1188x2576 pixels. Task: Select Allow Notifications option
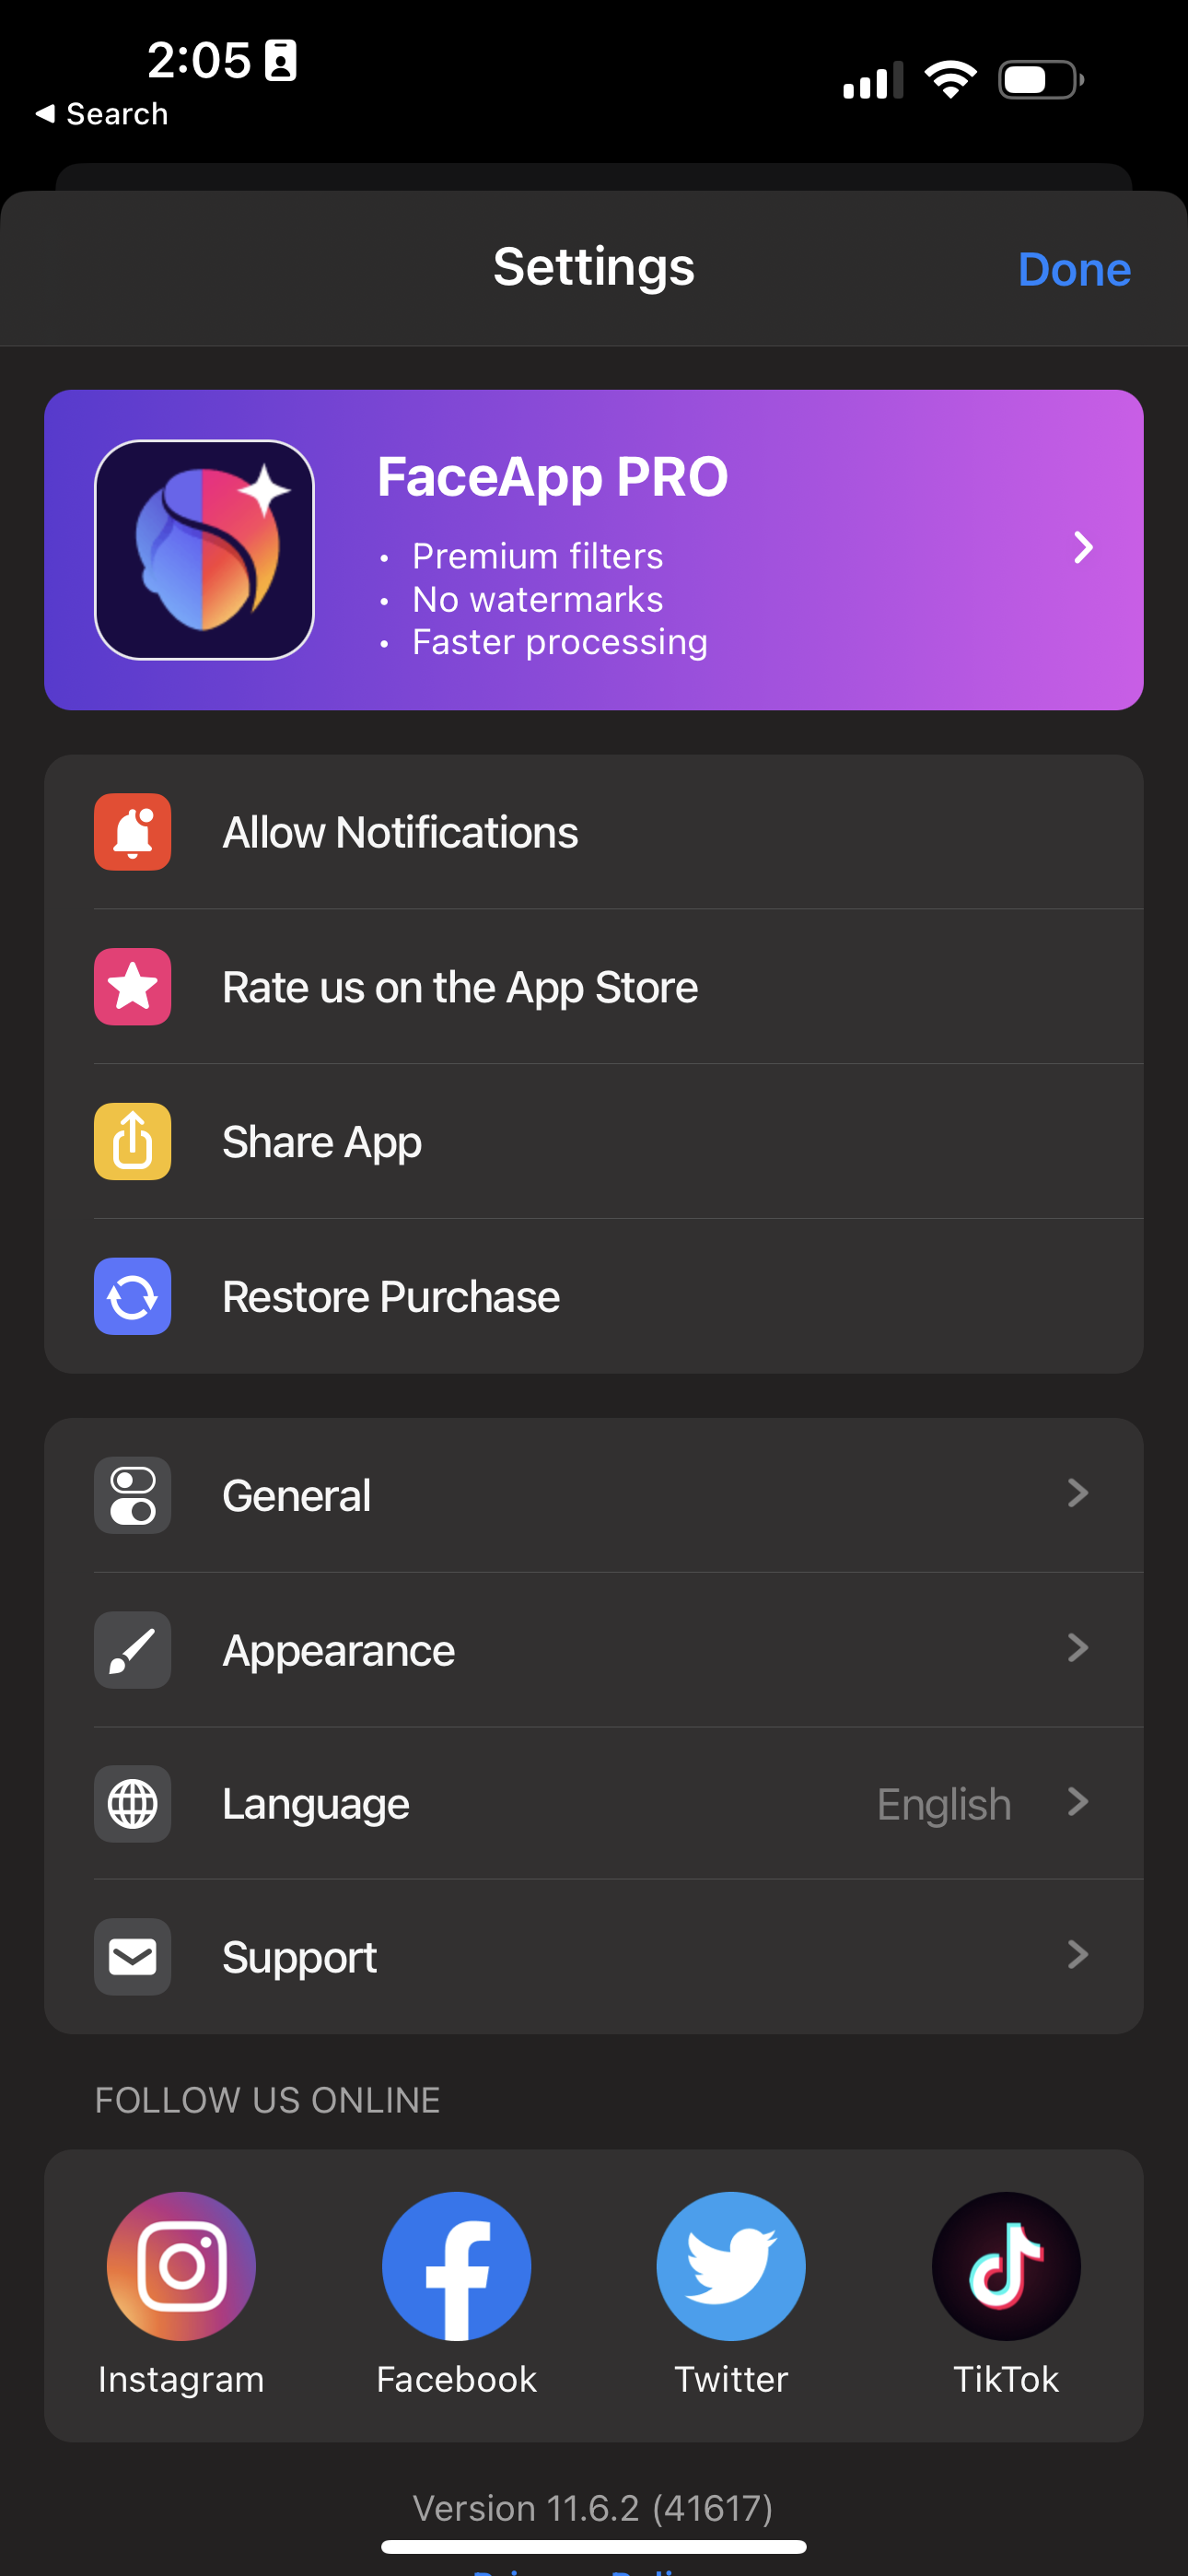pyautogui.click(x=400, y=832)
